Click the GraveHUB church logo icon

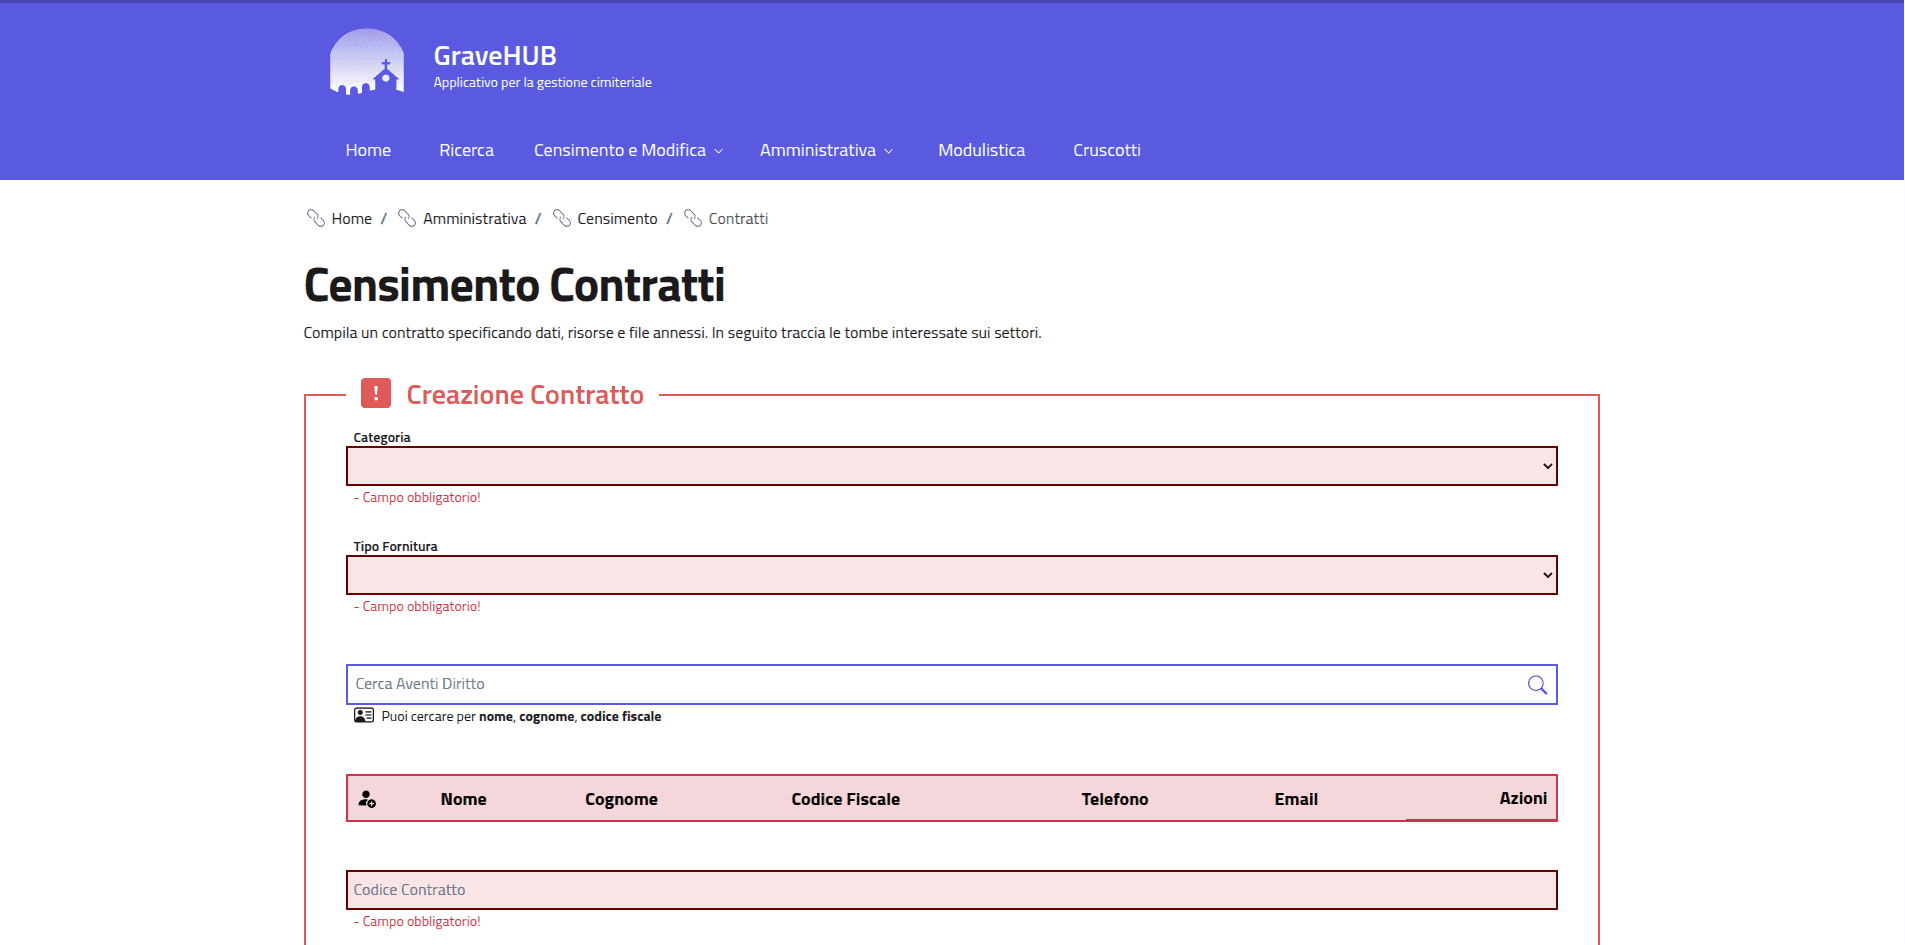tap(366, 62)
